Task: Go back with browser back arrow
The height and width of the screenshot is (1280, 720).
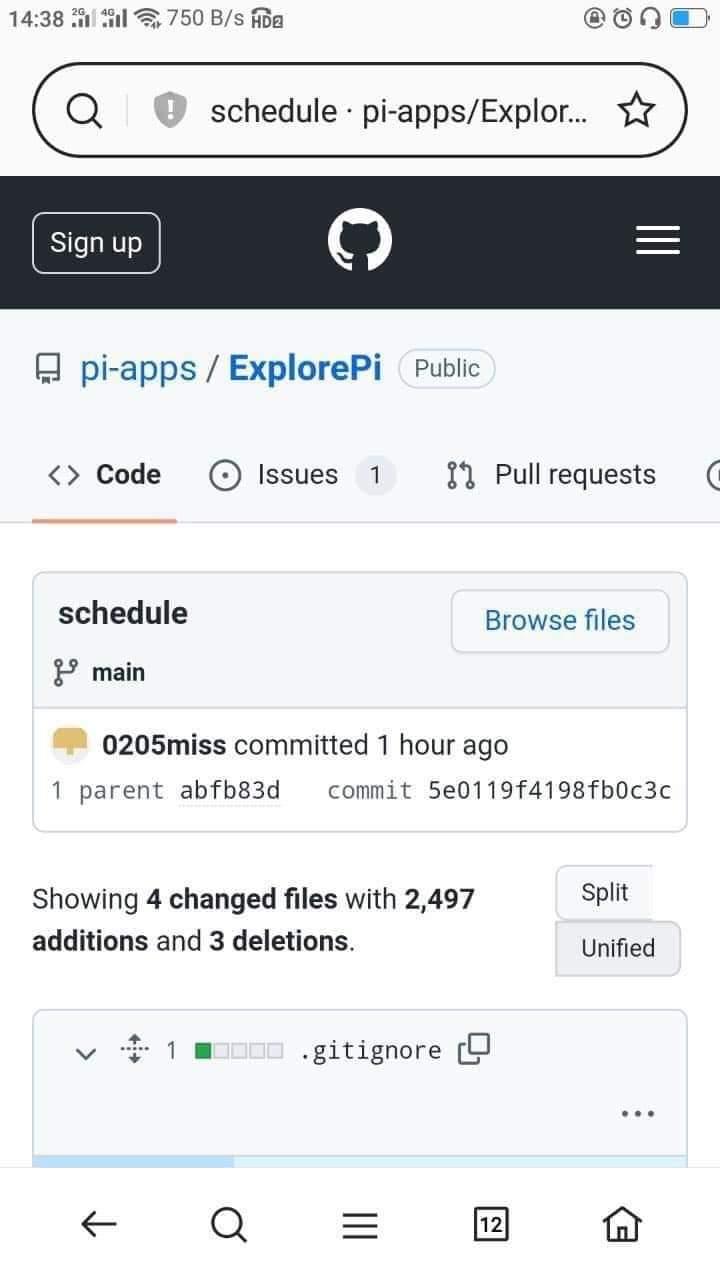Action: click(x=98, y=1223)
